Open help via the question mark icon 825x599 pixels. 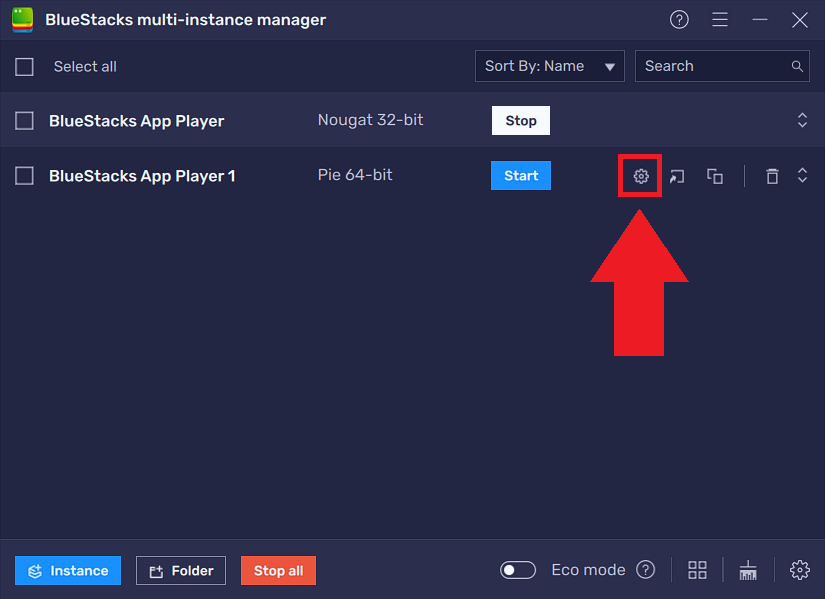coord(679,19)
